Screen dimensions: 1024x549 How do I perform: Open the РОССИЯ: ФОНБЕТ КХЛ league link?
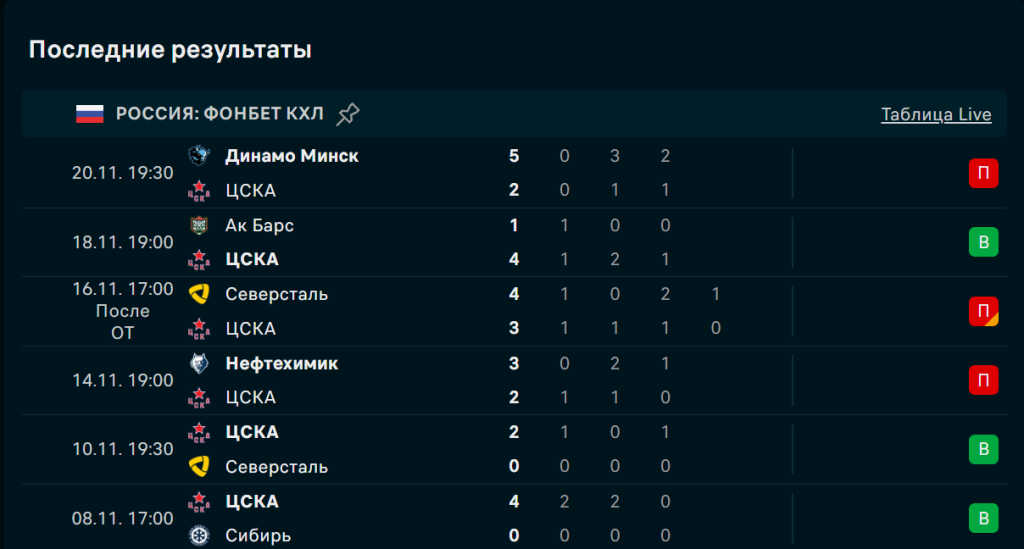tap(220, 114)
